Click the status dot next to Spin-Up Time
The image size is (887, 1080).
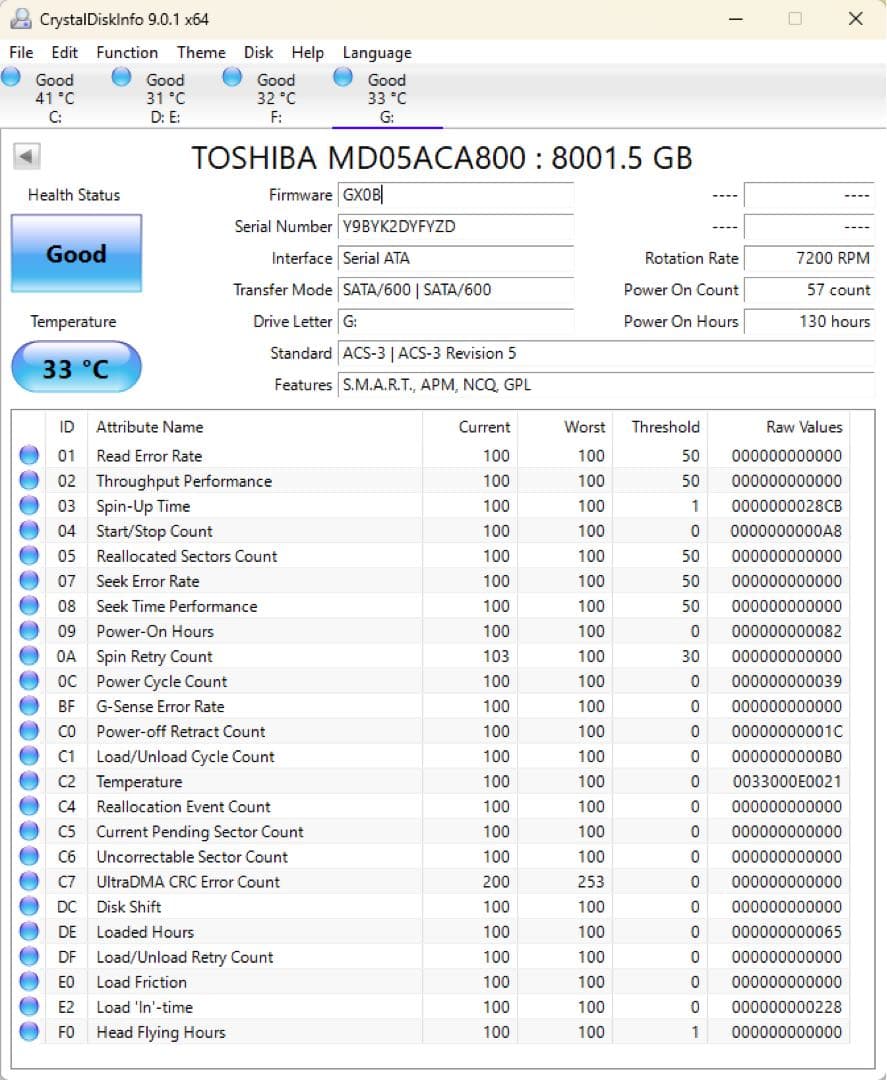(31, 506)
